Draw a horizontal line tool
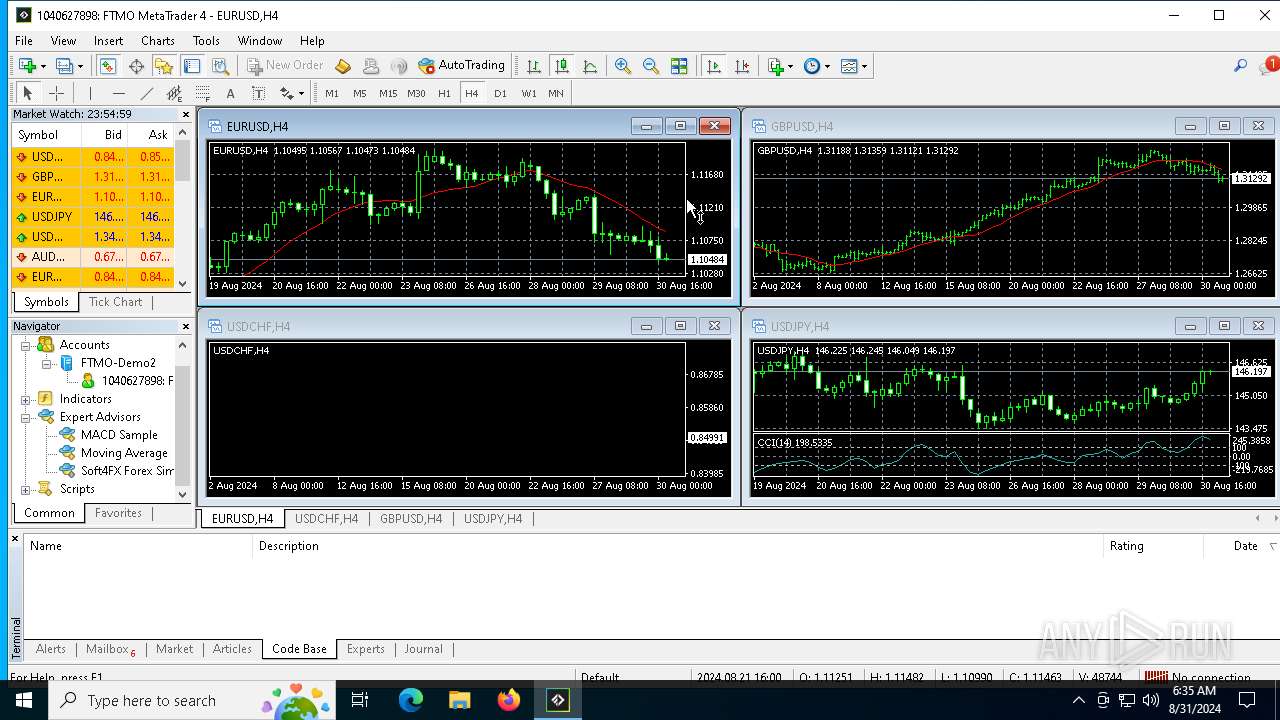This screenshot has width=1280, height=720. [118, 93]
